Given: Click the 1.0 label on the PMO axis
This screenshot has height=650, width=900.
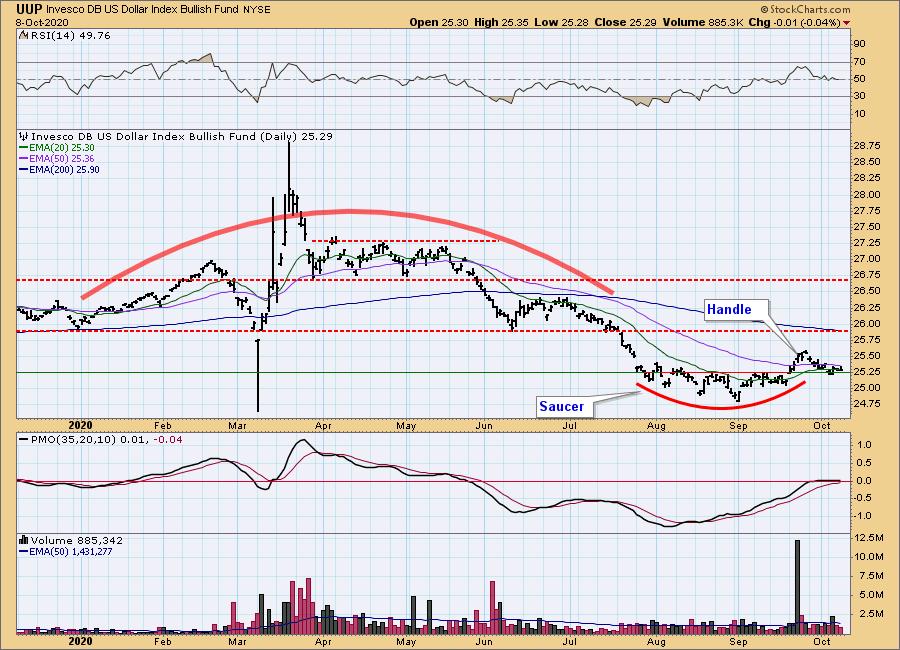Looking at the screenshot, I should click(x=864, y=445).
